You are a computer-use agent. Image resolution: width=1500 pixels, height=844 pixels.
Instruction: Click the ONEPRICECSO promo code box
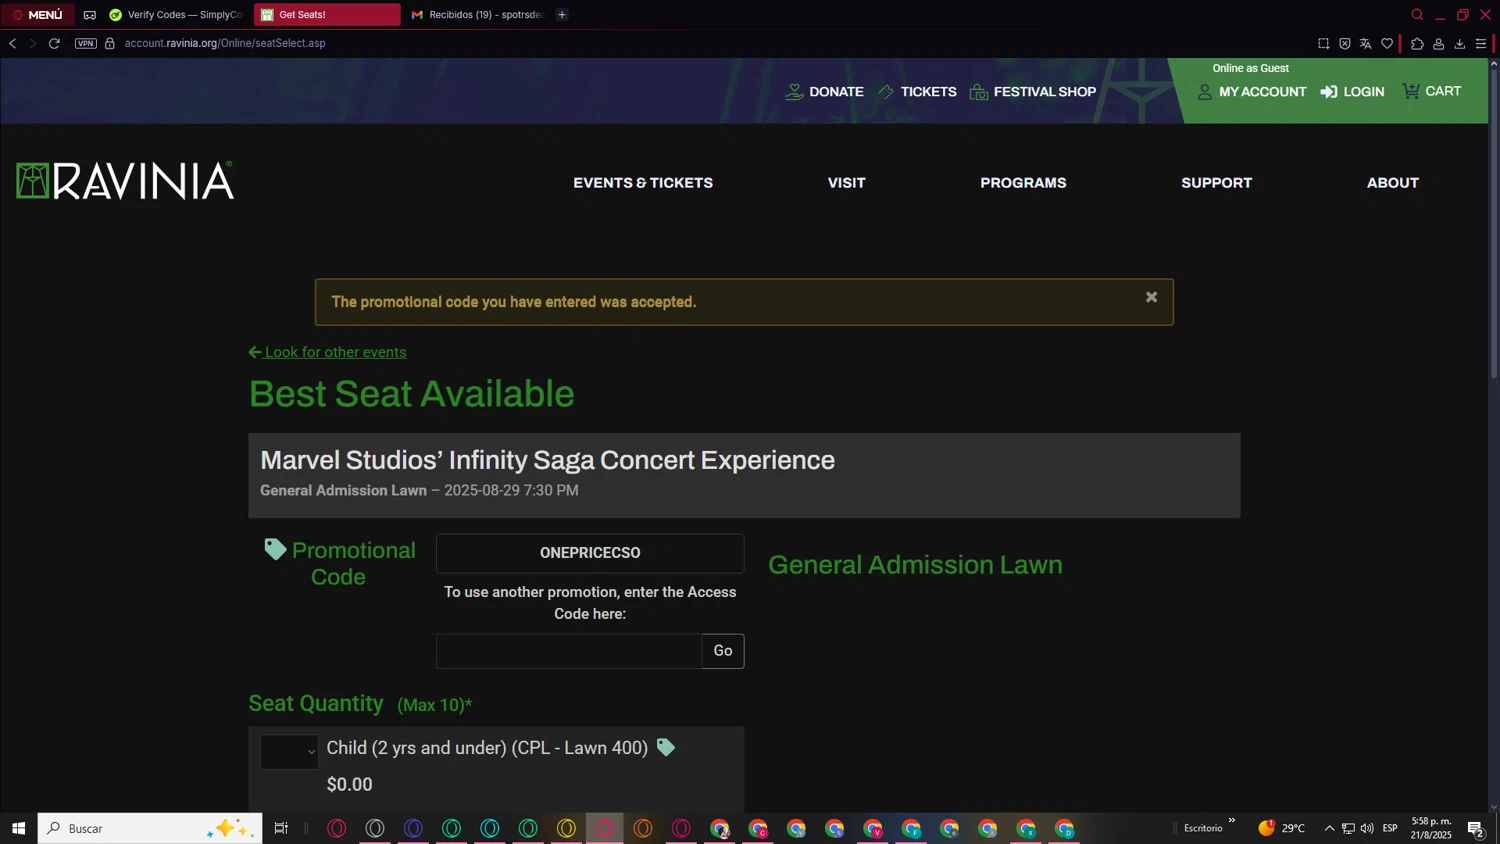click(x=590, y=553)
